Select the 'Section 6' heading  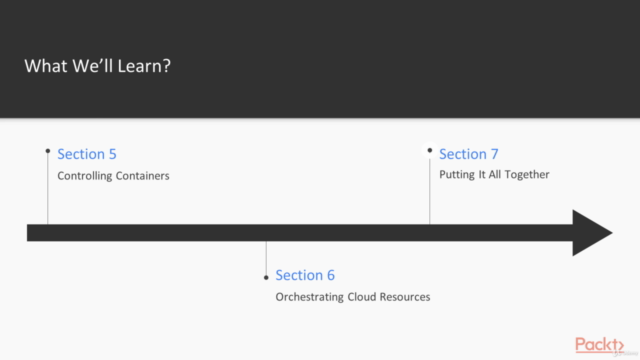[305, 275]
